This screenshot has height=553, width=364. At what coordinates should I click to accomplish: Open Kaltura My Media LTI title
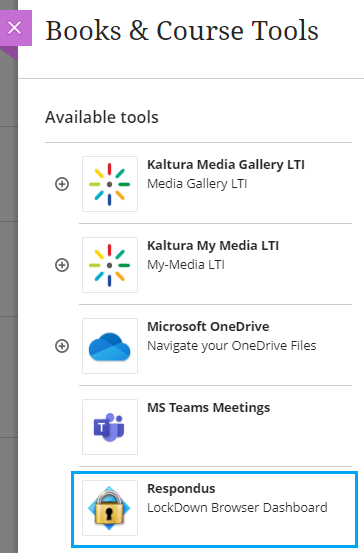213,246
